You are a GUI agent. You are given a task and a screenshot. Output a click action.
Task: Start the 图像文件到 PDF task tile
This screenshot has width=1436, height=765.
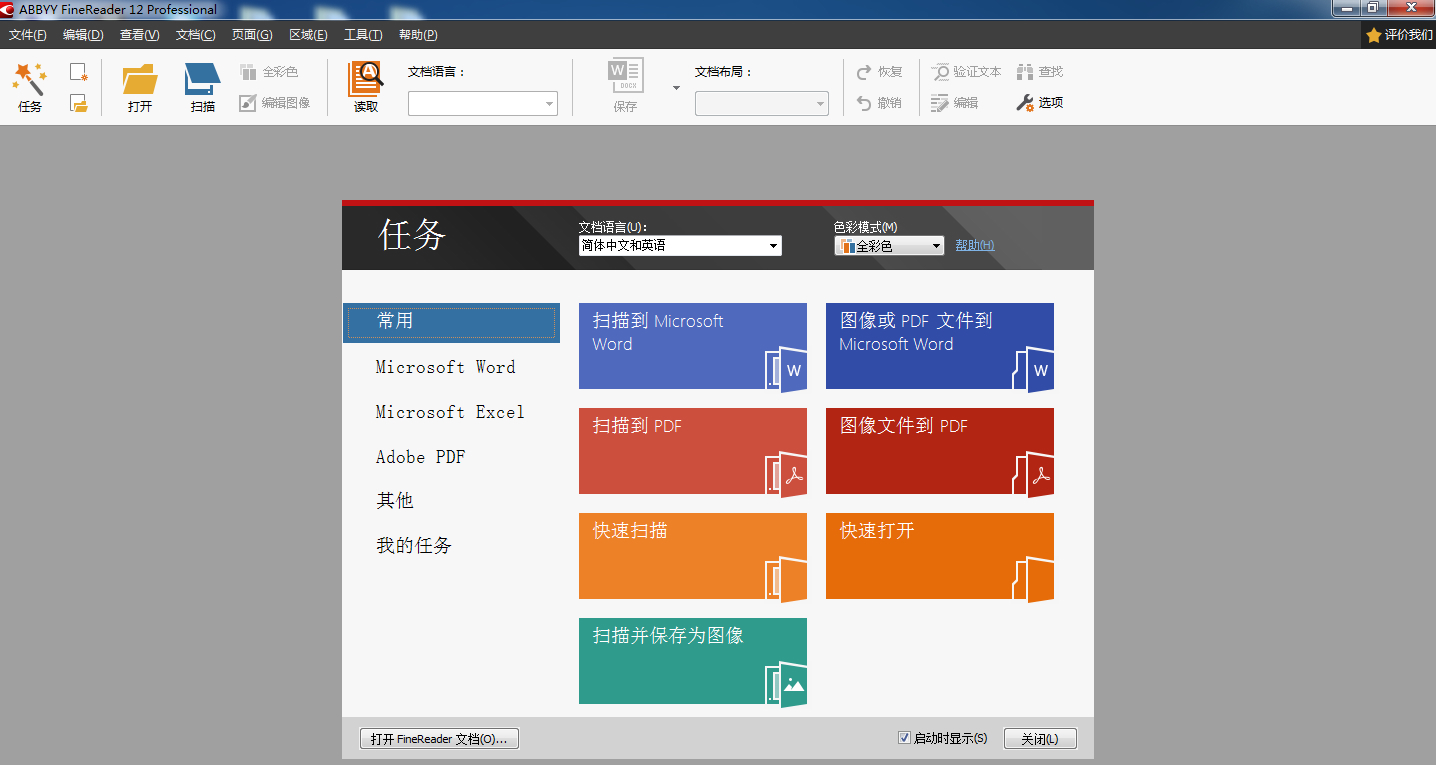[x=940, y=451]
